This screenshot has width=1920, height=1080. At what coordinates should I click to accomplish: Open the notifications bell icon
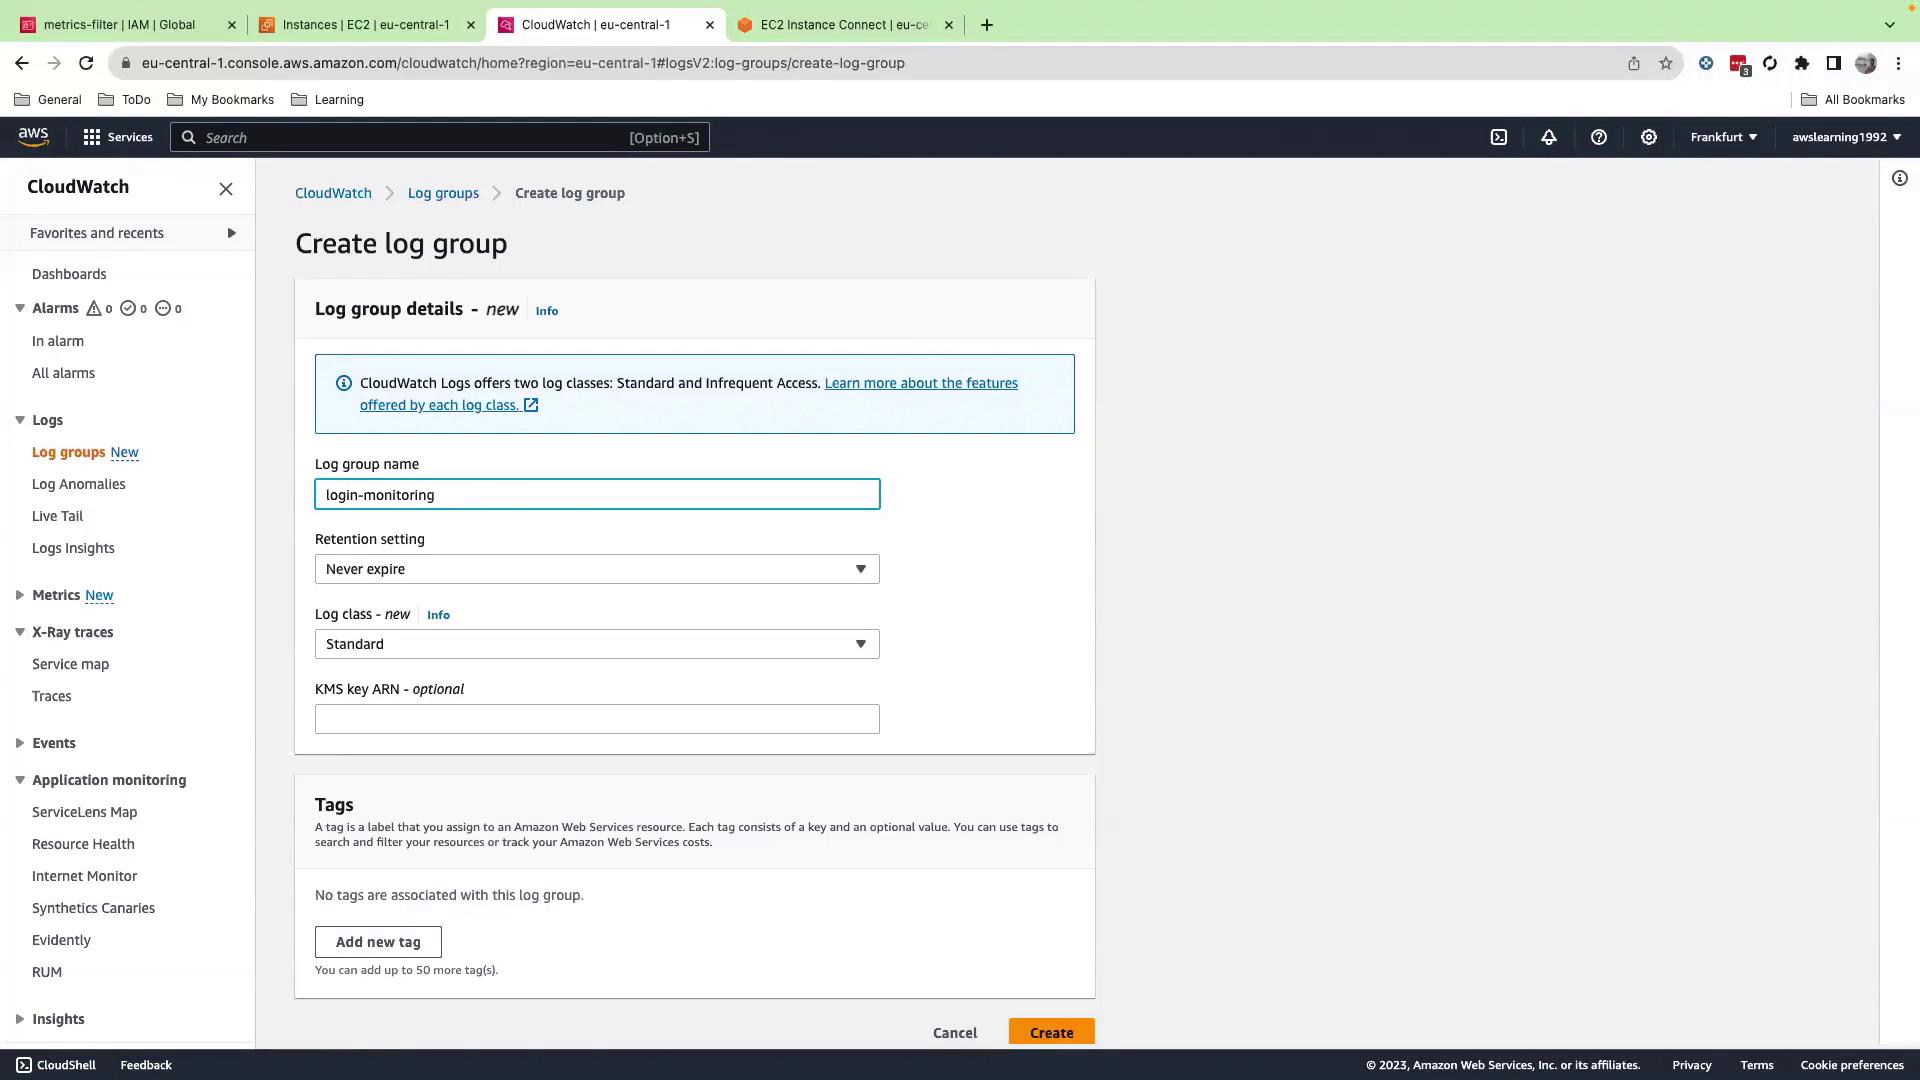(1548, 137)
